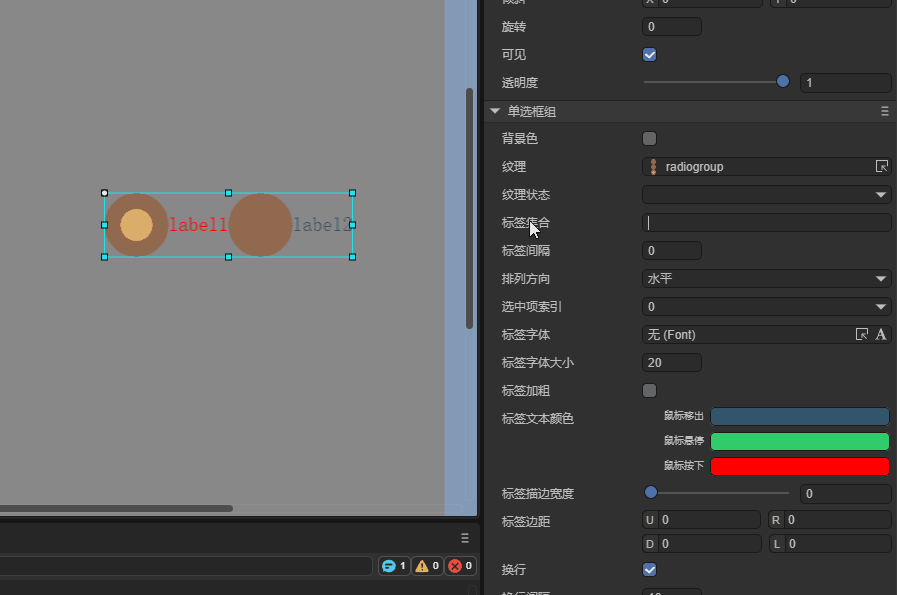Disable the 换行 wrap checkbox

tap(650, 569)
